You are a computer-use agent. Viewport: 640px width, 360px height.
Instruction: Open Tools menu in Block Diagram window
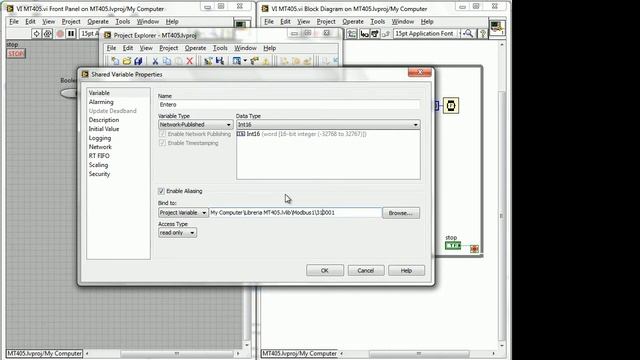click(x=378, y=22)
